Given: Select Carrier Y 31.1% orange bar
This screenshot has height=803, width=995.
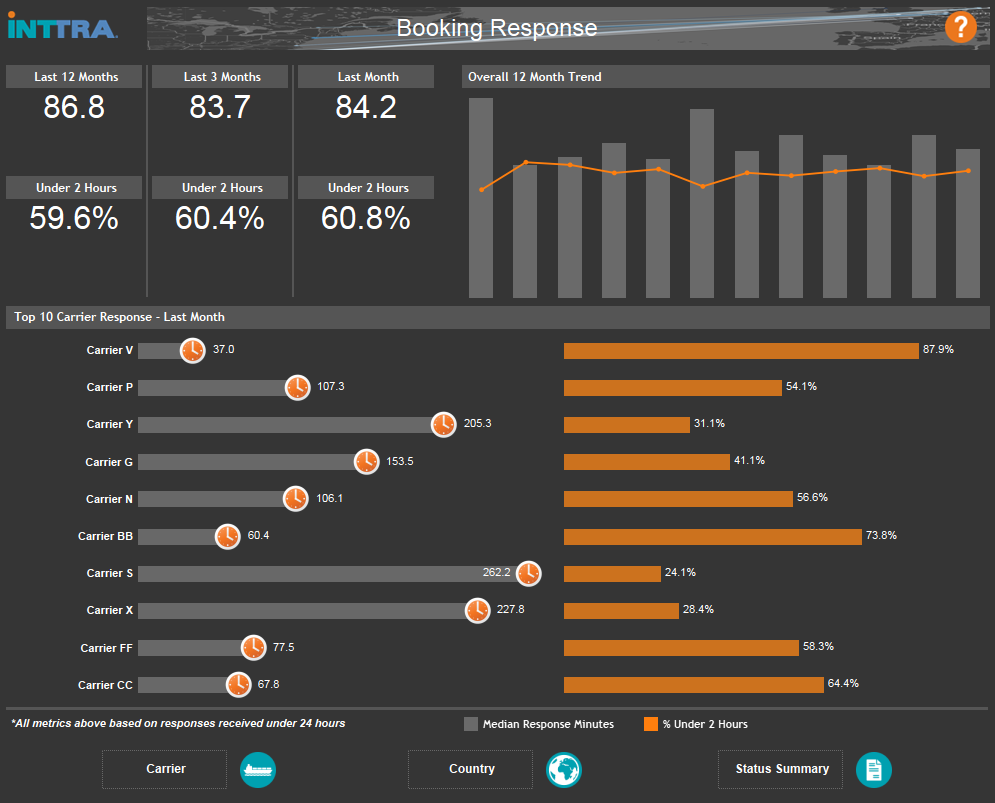Looking at the screenshot, I should click(627, 425).
